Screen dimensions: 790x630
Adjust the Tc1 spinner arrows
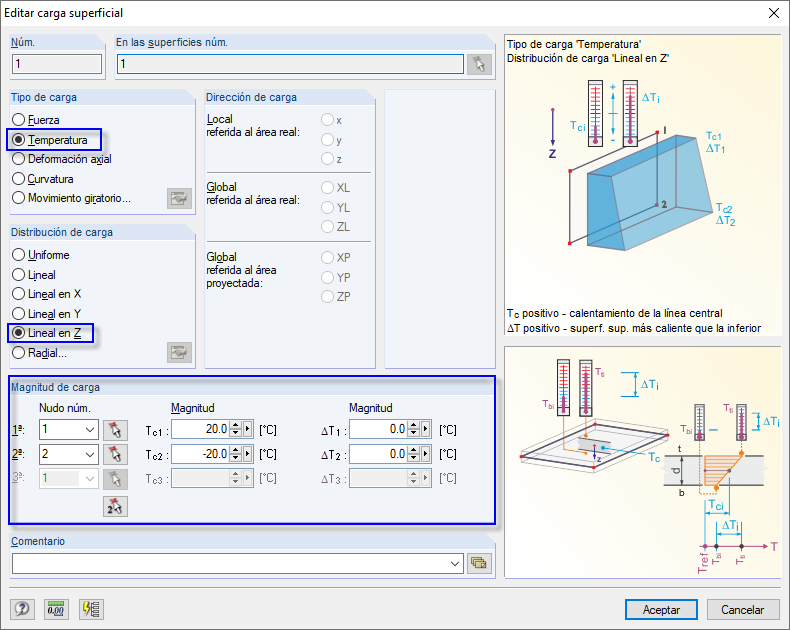click(235, 429)
